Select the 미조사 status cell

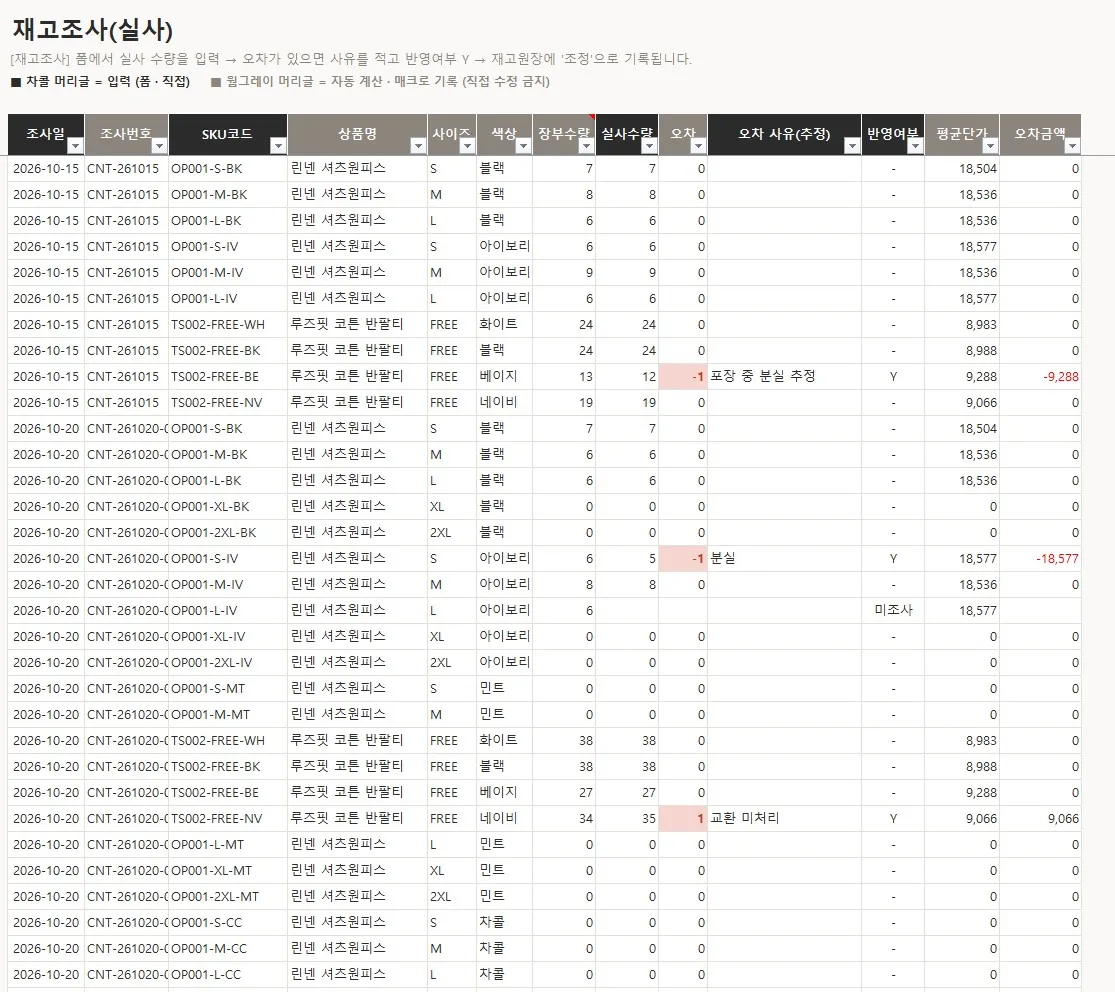[893, 610]
